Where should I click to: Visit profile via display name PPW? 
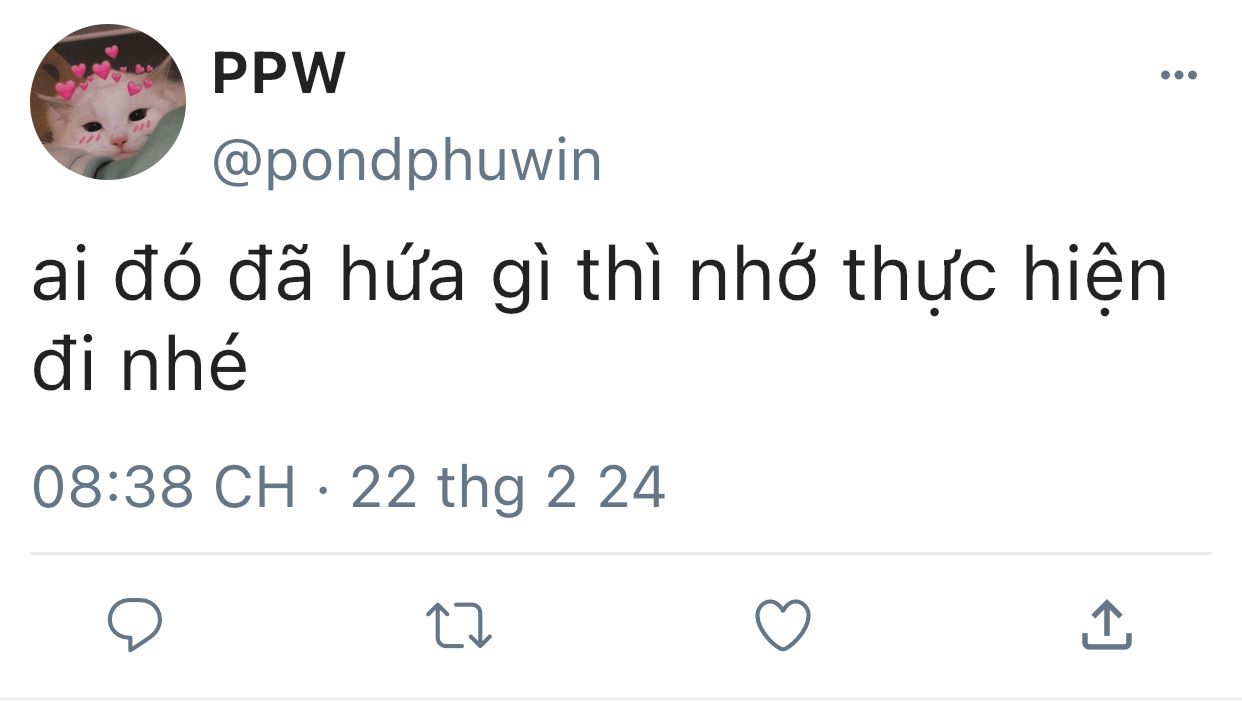279,72
